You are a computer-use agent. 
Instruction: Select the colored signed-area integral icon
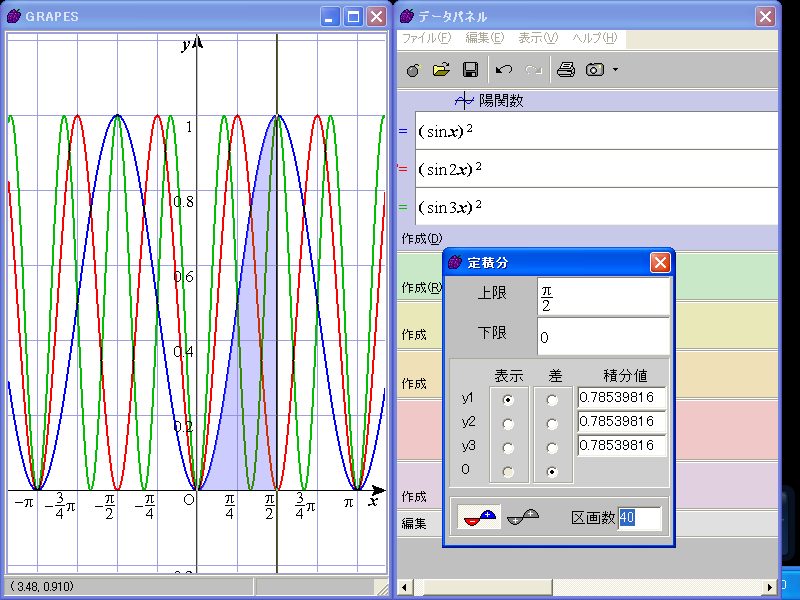pyautogui.click(x=478, y=517)
